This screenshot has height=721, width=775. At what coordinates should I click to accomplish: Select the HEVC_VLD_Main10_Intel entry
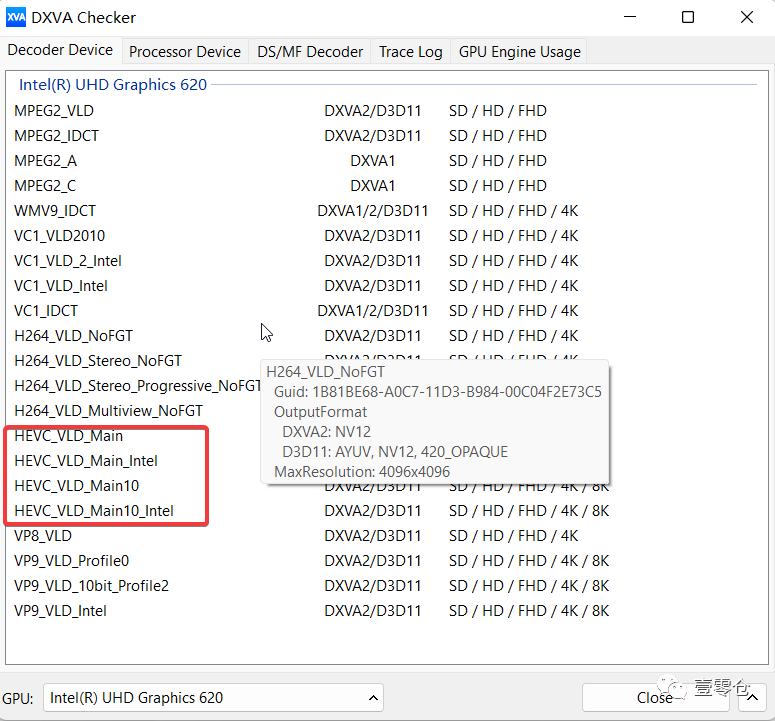point(94,511)
